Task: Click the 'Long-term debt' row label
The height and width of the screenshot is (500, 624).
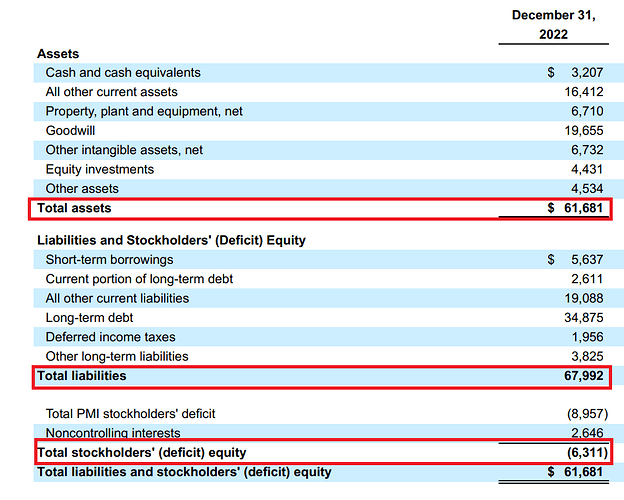Action: click(89, 318)
